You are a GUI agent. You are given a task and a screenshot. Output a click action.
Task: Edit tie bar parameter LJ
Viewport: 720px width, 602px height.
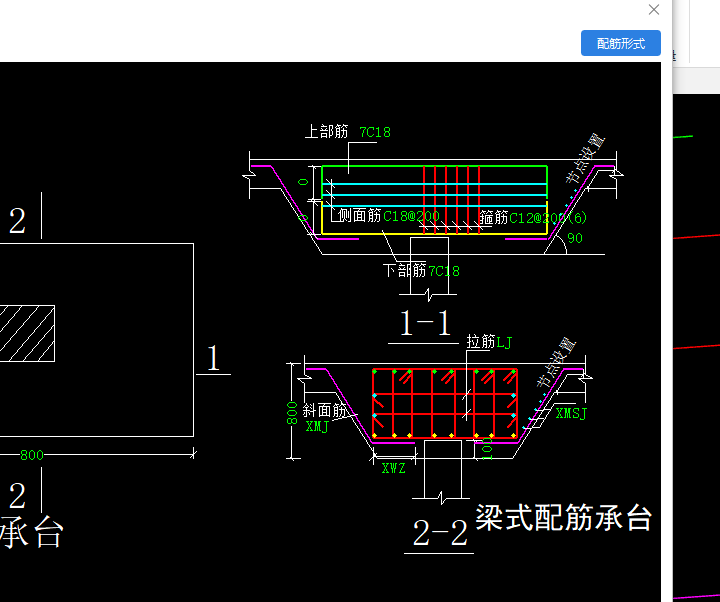click(x=504, y=342)
